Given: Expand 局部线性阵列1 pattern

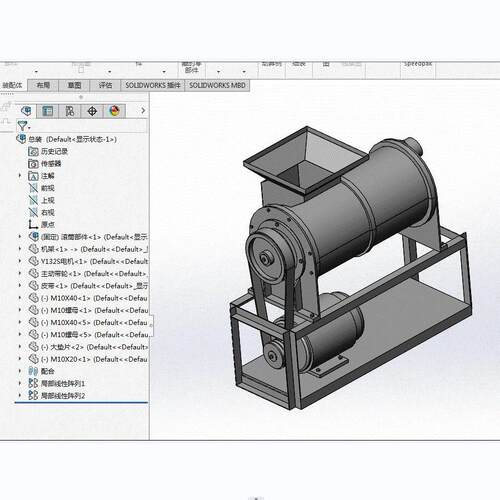Looking at the screenshot, I should click(x=20, y=383).
